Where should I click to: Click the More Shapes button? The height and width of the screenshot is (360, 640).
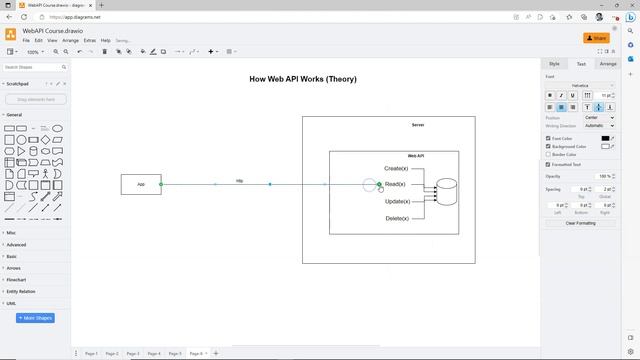pyautogui.click(x=36, y=318)
